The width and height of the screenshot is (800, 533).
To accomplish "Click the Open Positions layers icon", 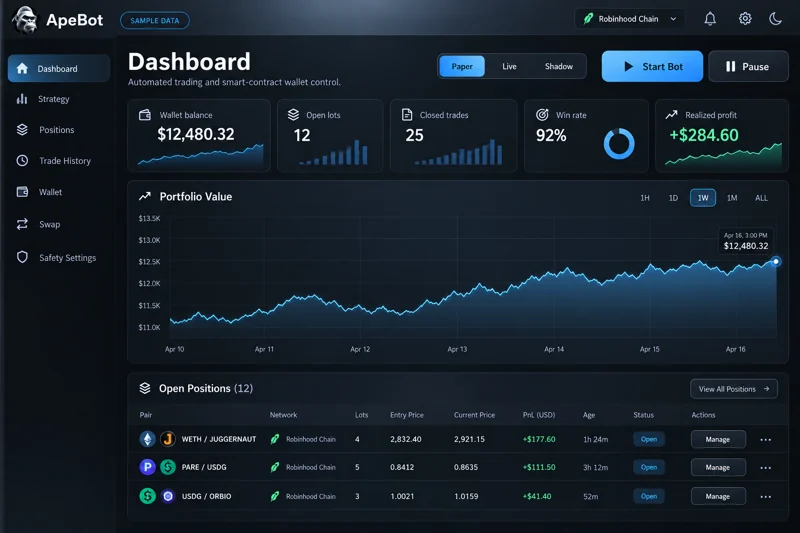I will (x=145, y=388).
